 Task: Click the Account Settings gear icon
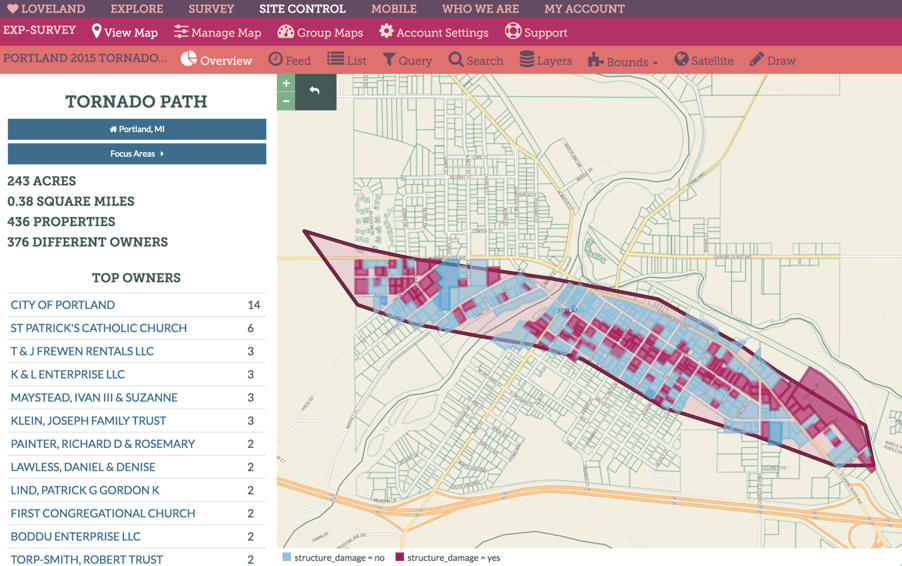click(x=386, y=31)
